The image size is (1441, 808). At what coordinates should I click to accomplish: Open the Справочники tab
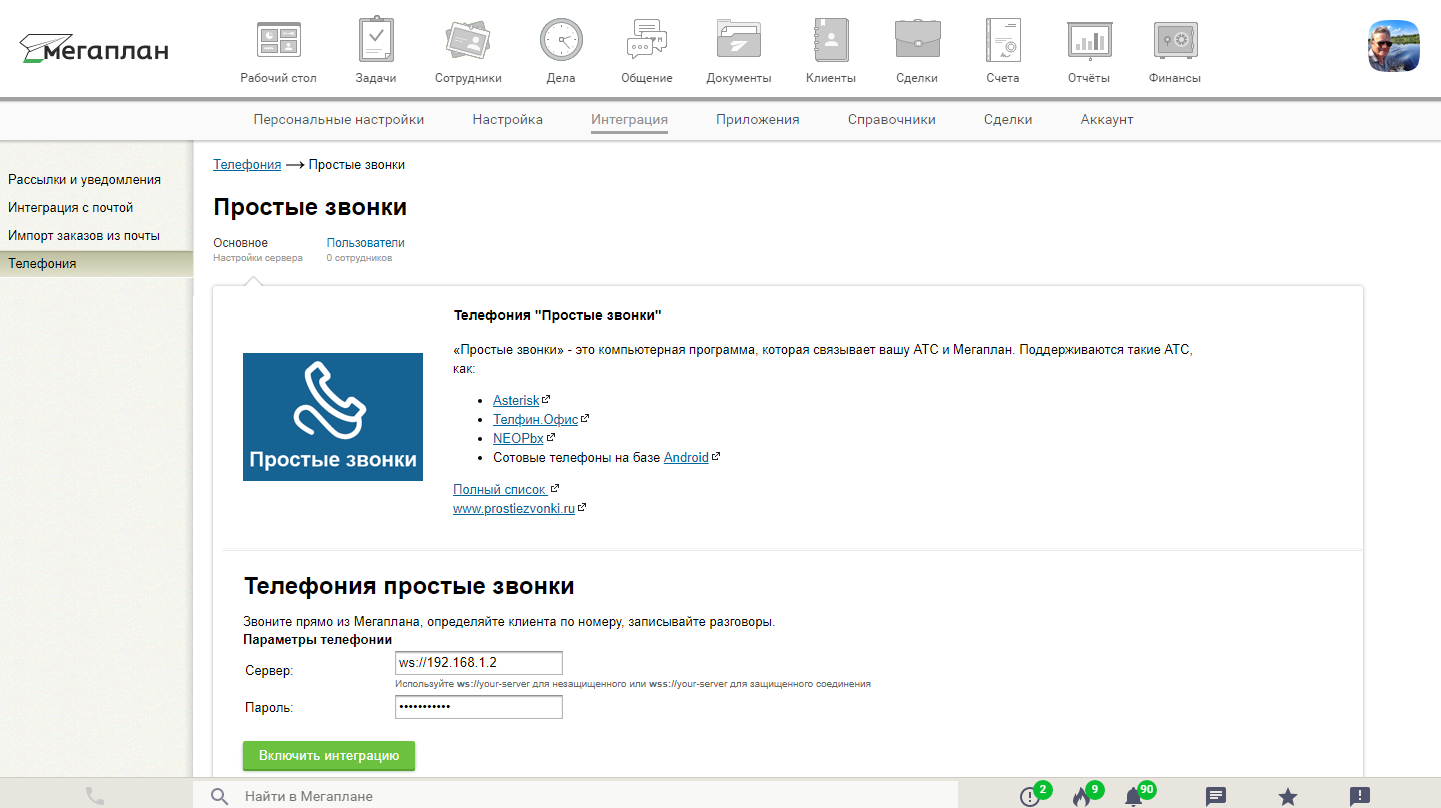tap(892, 119)
